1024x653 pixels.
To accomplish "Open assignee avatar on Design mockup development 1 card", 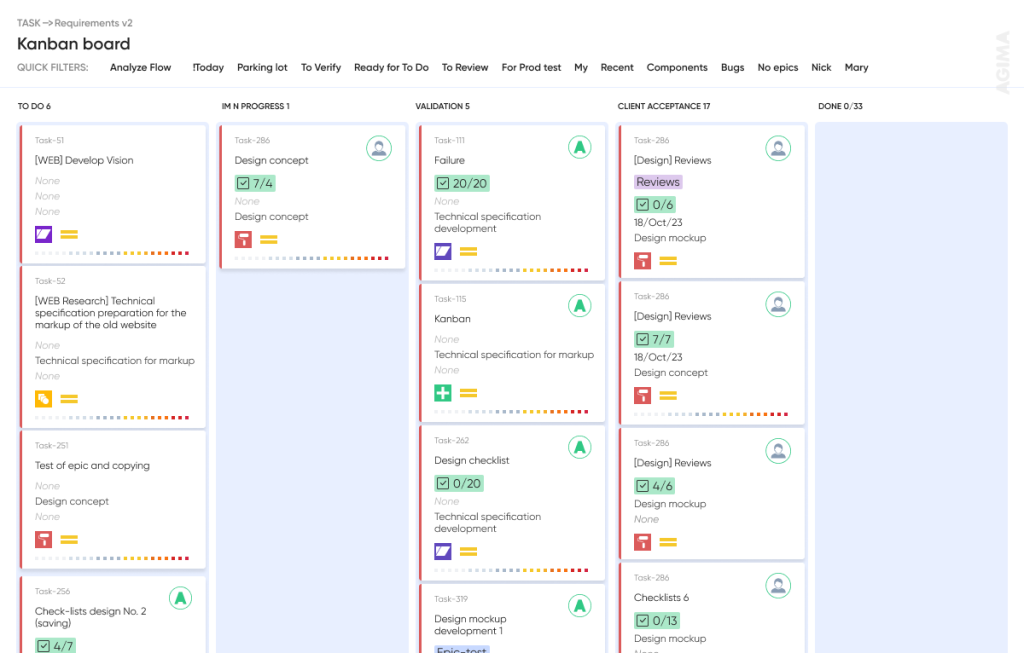I will point(579,606).
